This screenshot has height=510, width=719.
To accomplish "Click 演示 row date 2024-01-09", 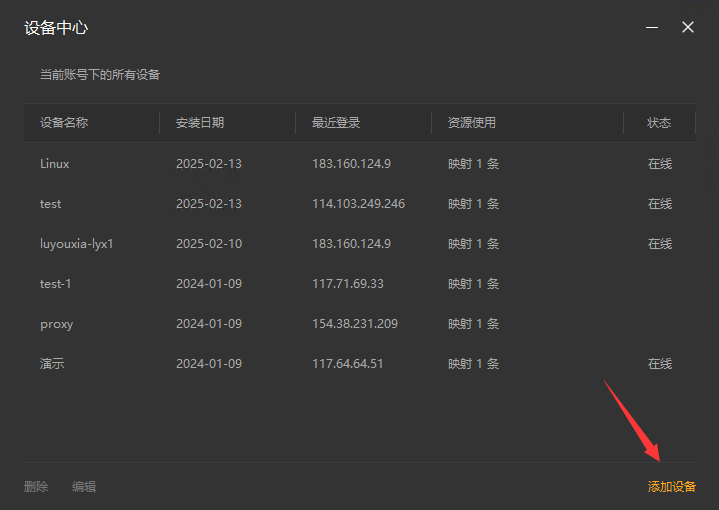I will pyautogui.click(x=209, y=364).
